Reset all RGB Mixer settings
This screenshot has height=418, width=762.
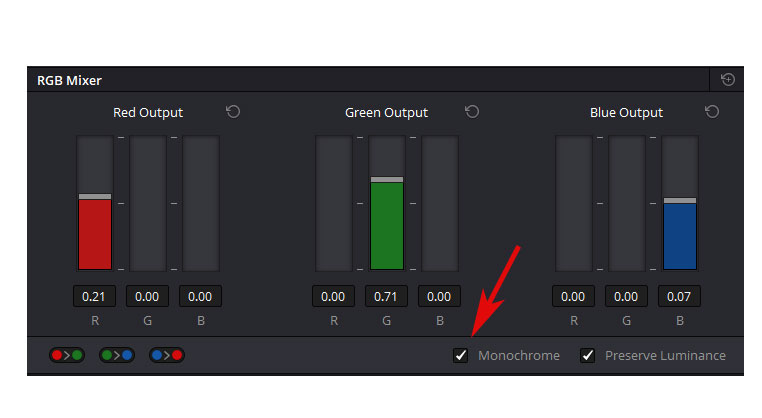tap(727, 79)
